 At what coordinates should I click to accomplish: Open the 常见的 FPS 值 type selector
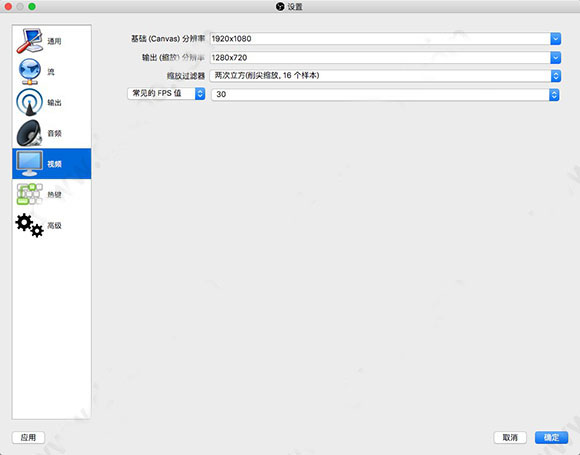click(166, 93)
